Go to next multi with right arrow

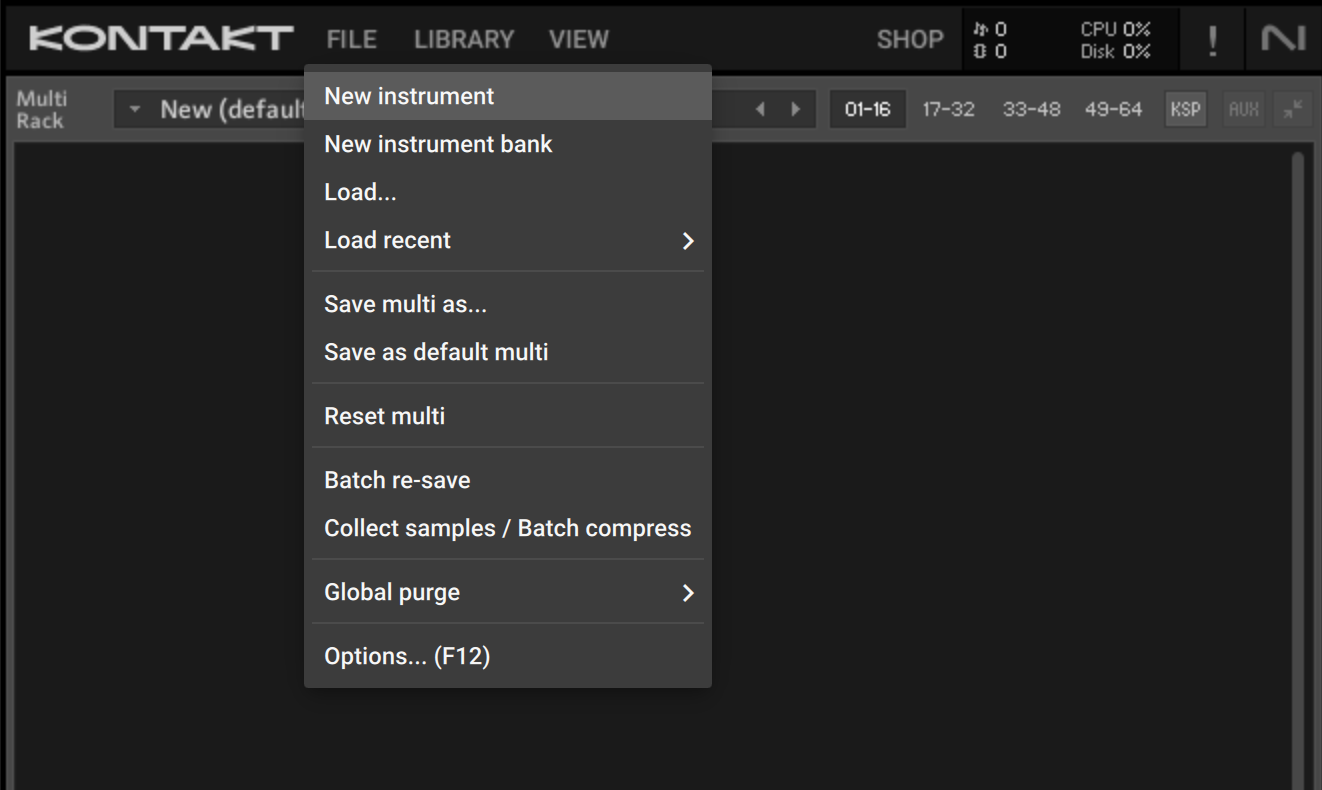coord(796,109)
